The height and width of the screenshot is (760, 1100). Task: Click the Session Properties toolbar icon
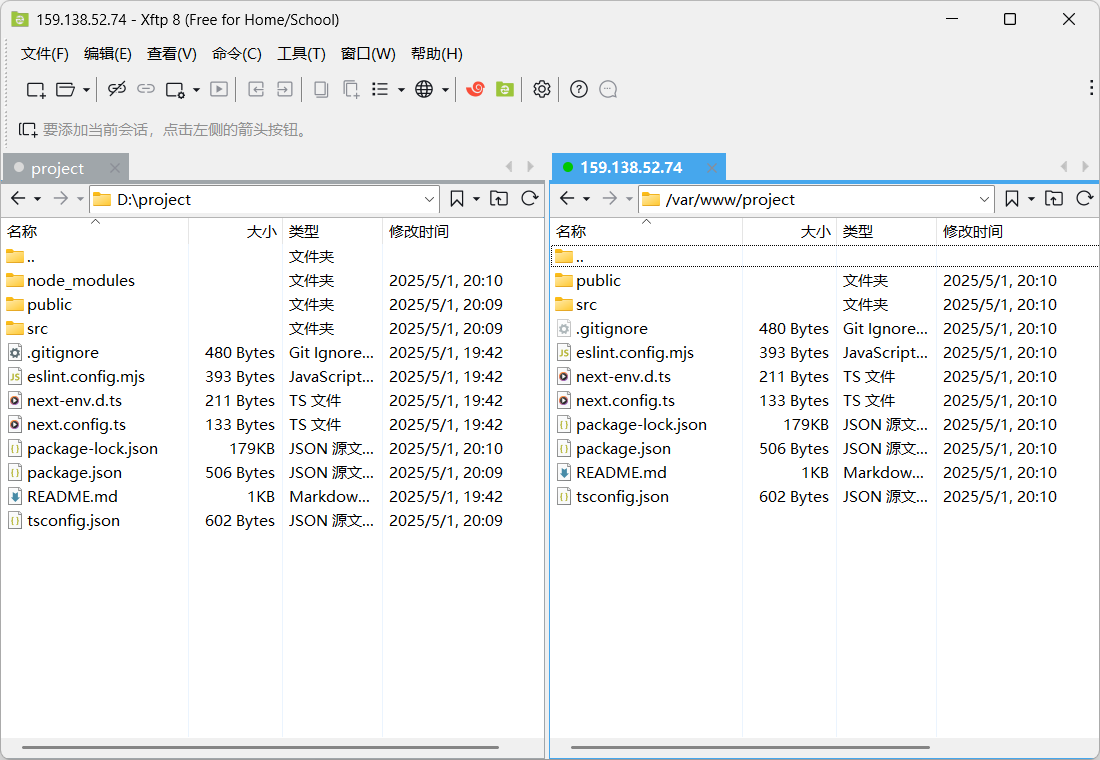[x=175, y=89]
